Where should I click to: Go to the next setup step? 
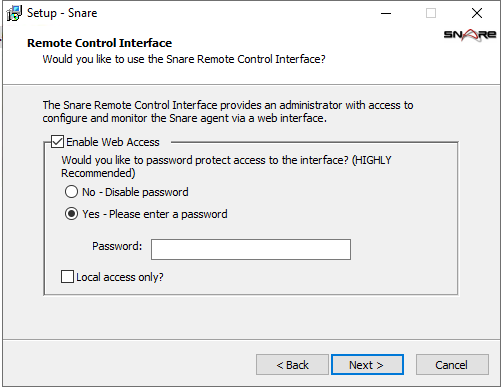tap(367, 365)
